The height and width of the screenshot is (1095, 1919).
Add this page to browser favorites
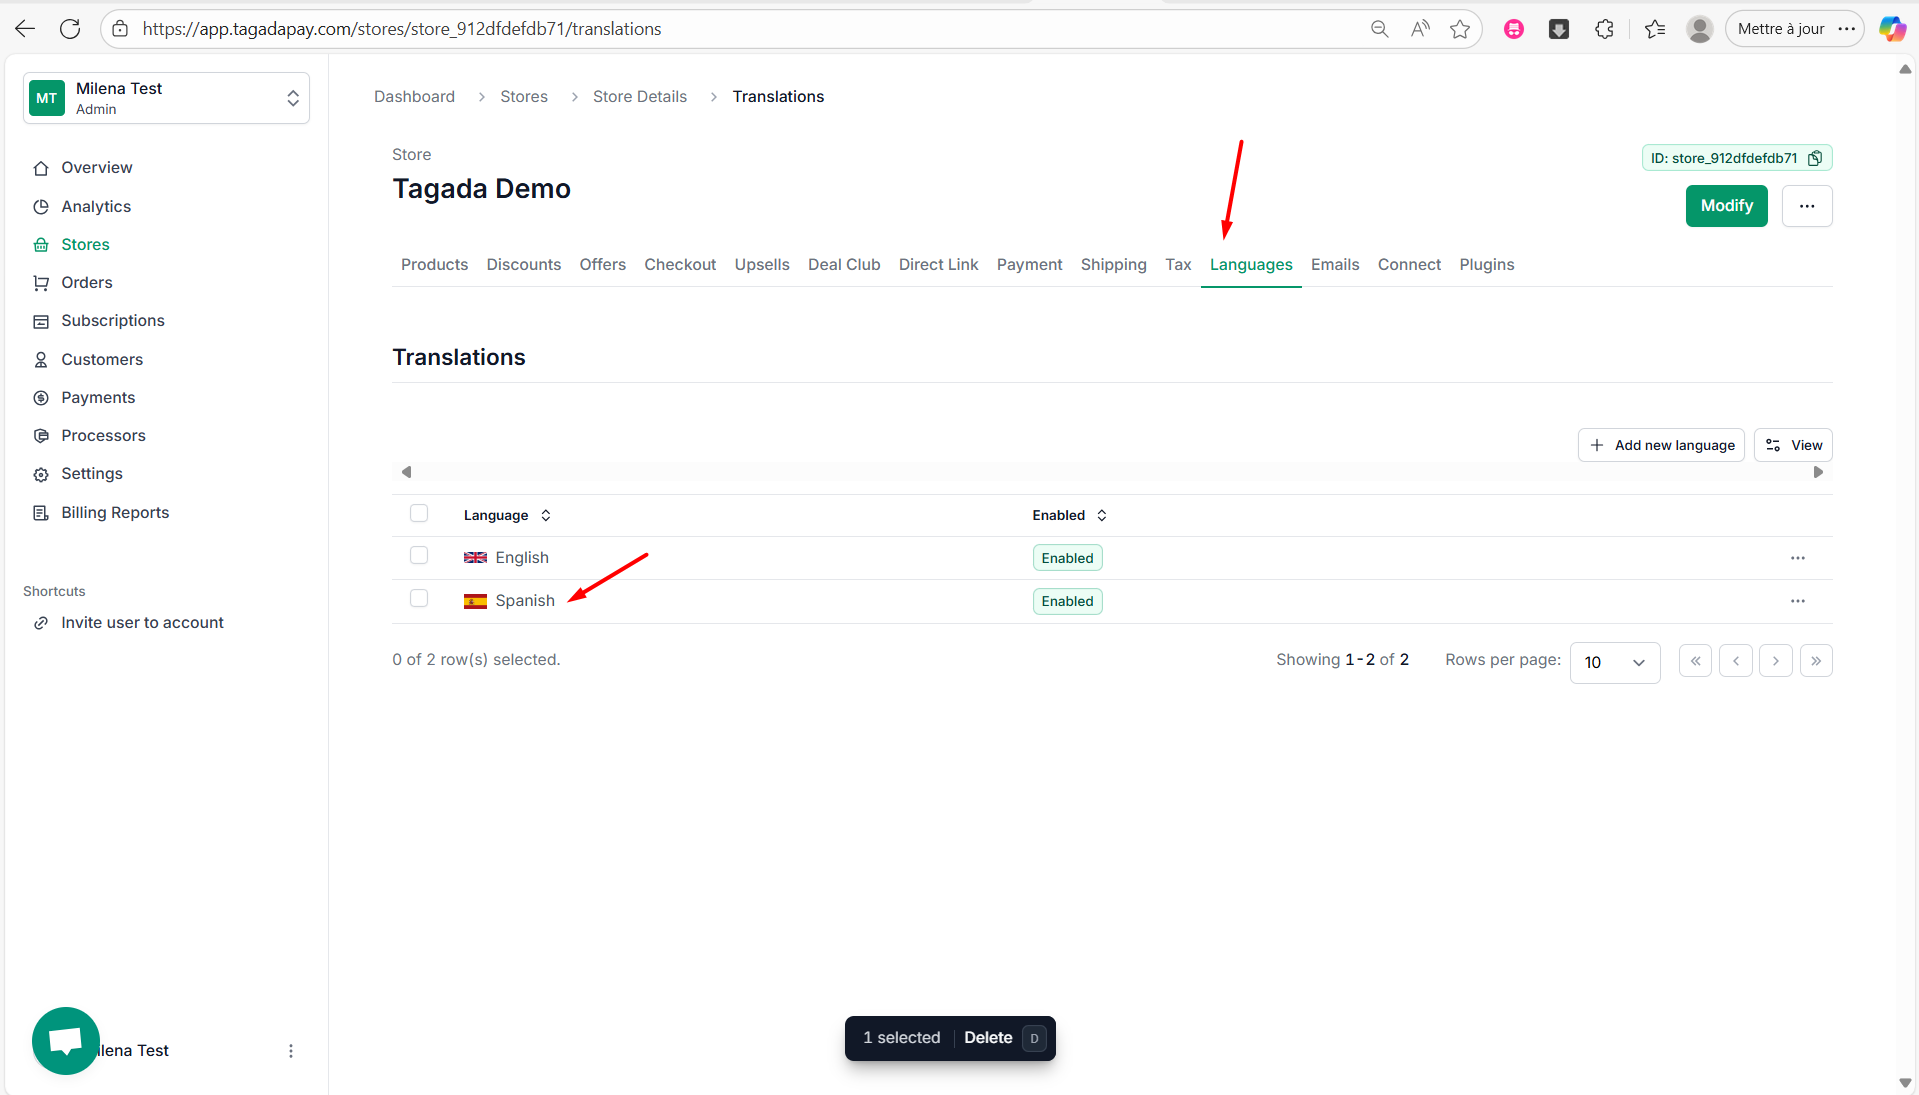point(1460,29)
